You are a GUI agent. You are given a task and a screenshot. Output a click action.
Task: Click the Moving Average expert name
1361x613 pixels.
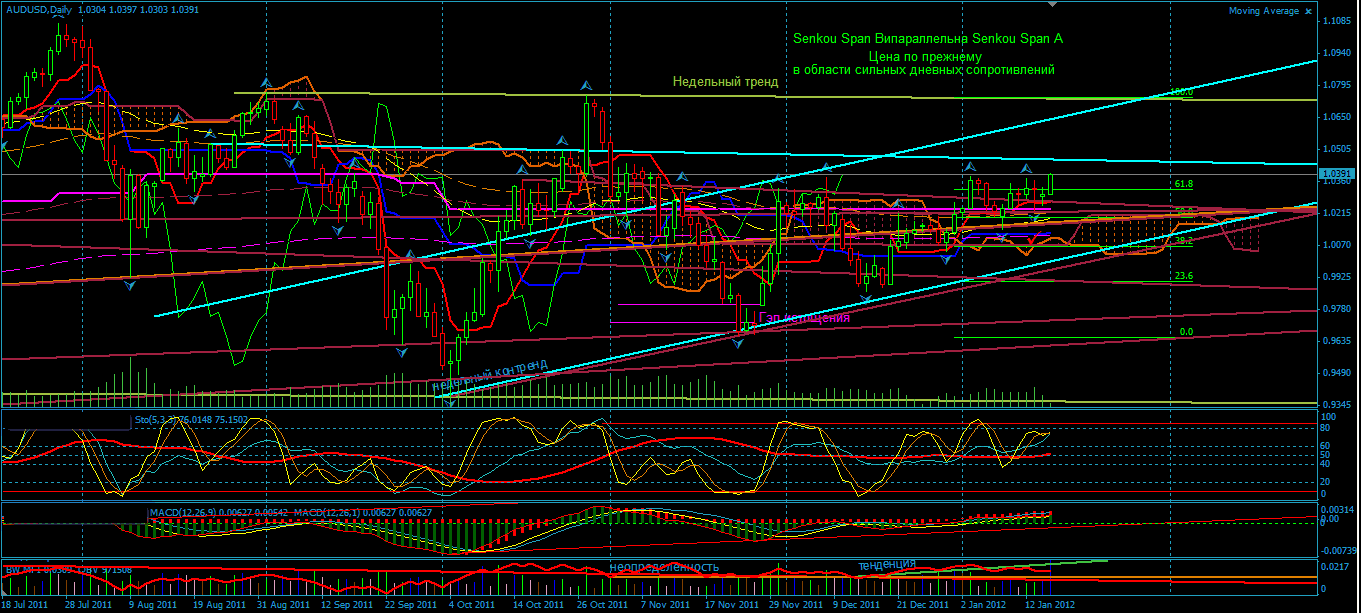[1263, 11]
